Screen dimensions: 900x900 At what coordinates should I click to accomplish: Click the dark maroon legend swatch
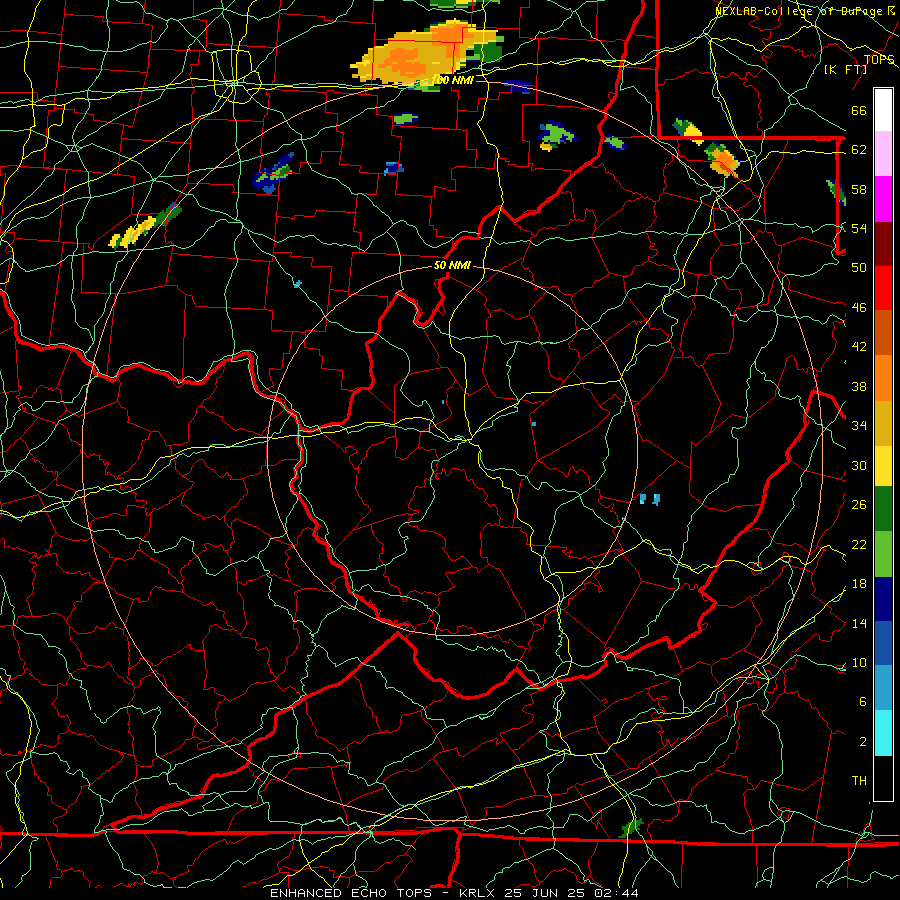click(883, 243)
